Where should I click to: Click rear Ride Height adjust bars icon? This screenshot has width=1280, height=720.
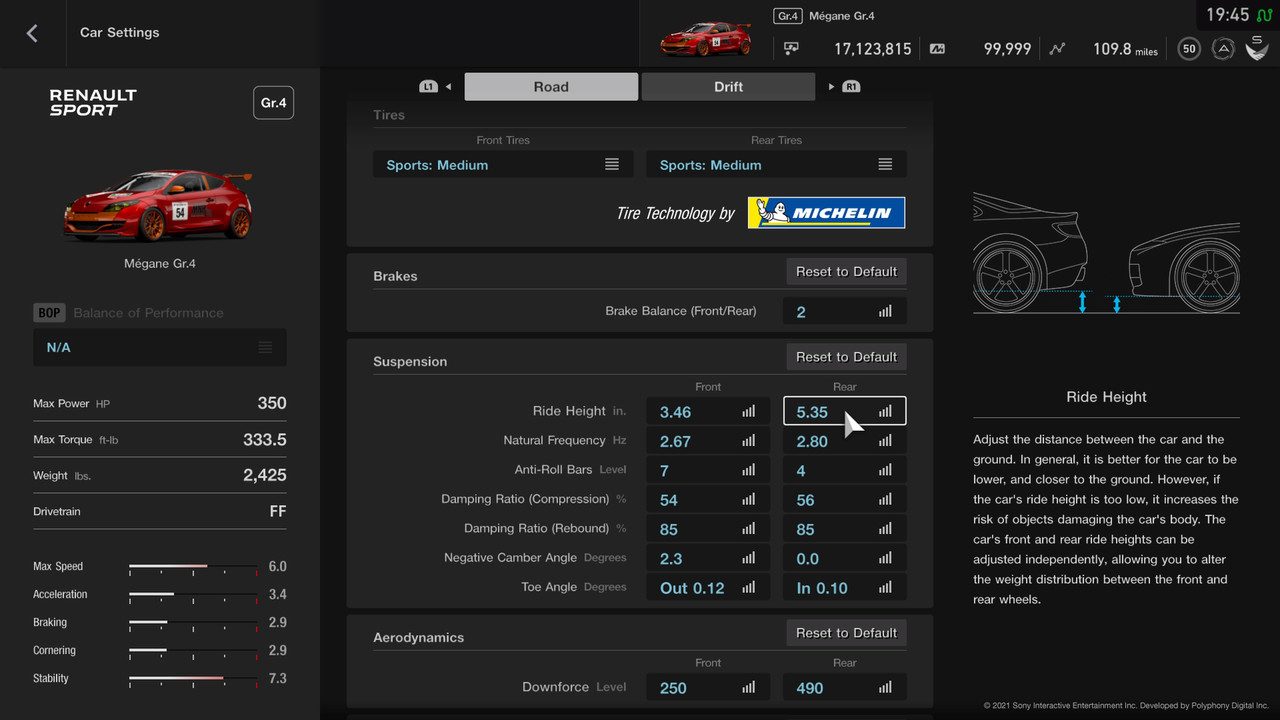[885, 411]
